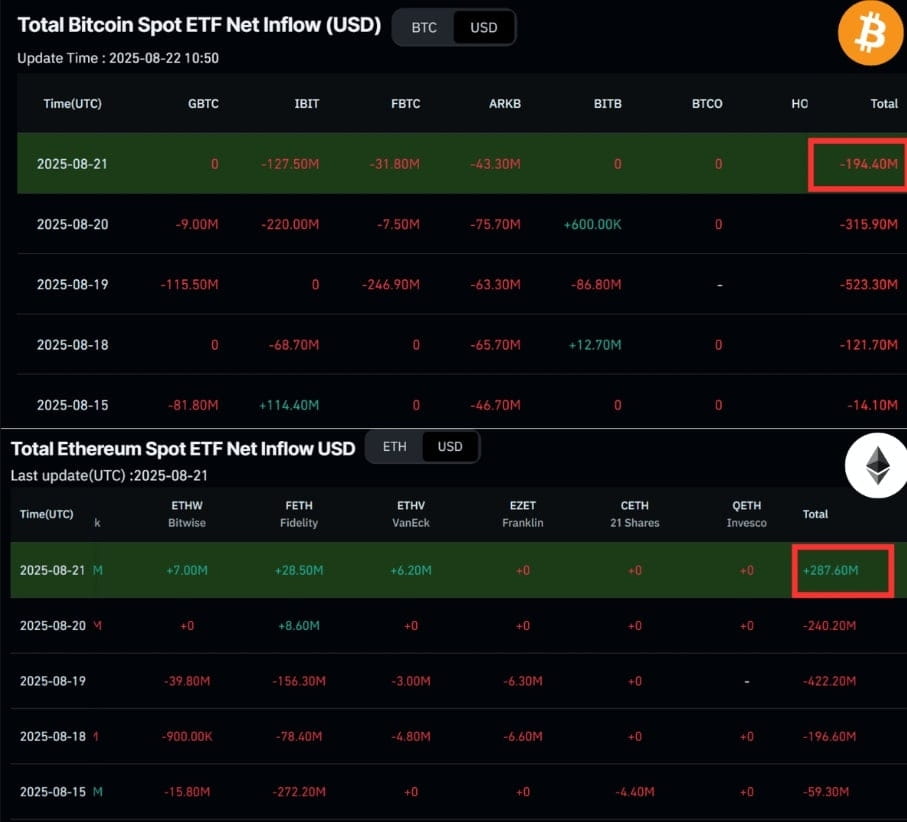Click the ARKB column header
The image size is (907, 822).
505,104
